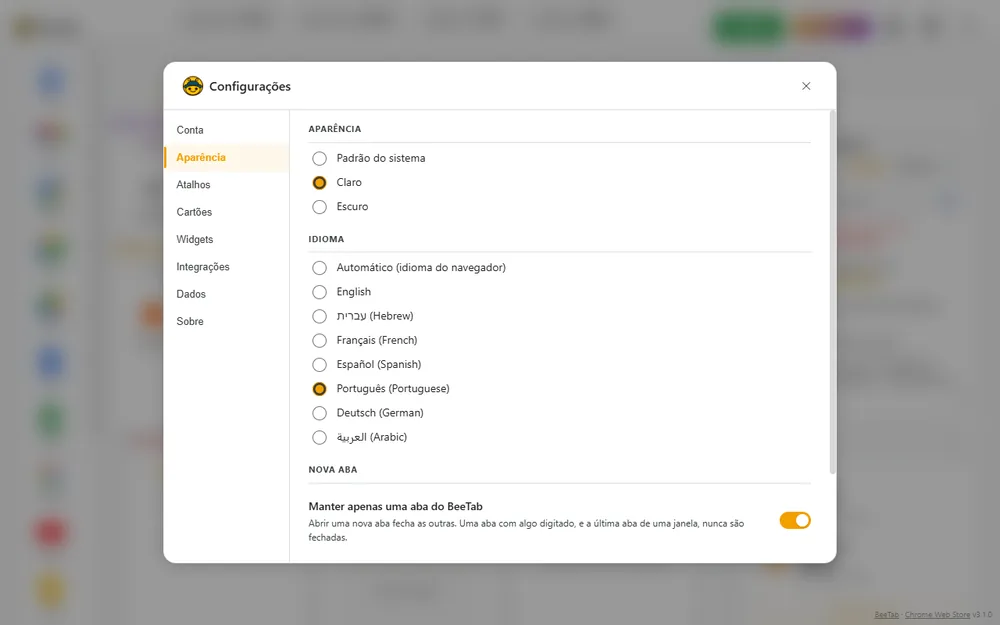Click the settings dialog vertical scrollbar

pos(832,292)
